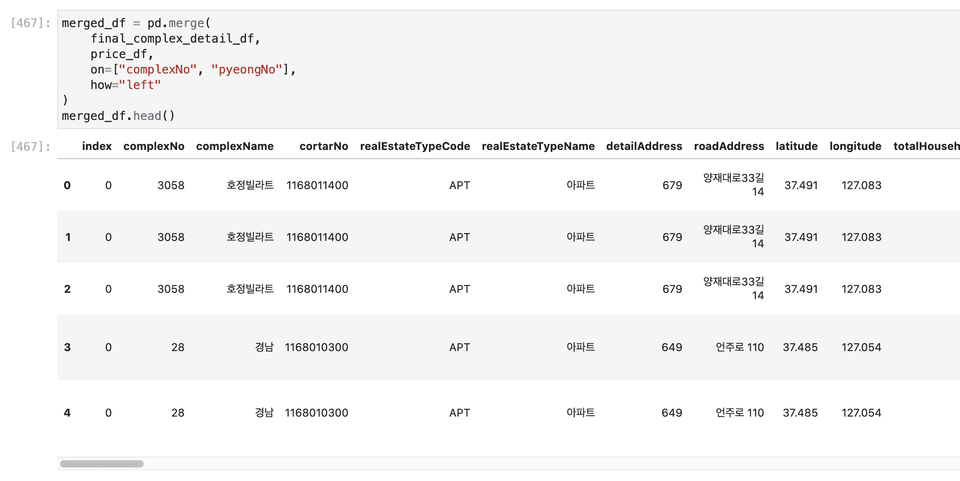Select the 호정빌라트 cell in row 1
The image size is (960, 481).
click(x=250, y=237)
